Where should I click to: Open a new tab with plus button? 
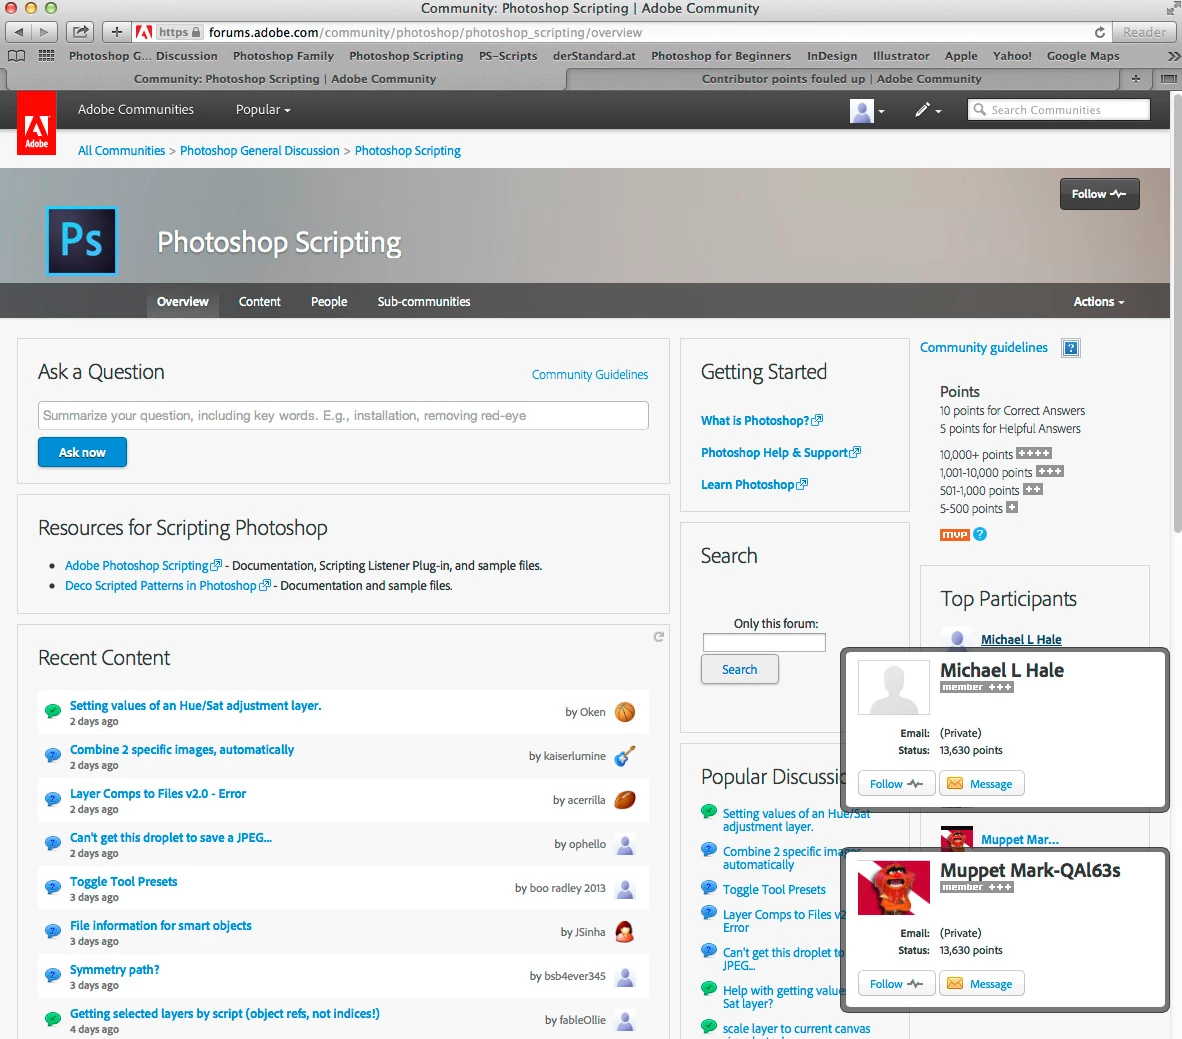[1135, 78]
